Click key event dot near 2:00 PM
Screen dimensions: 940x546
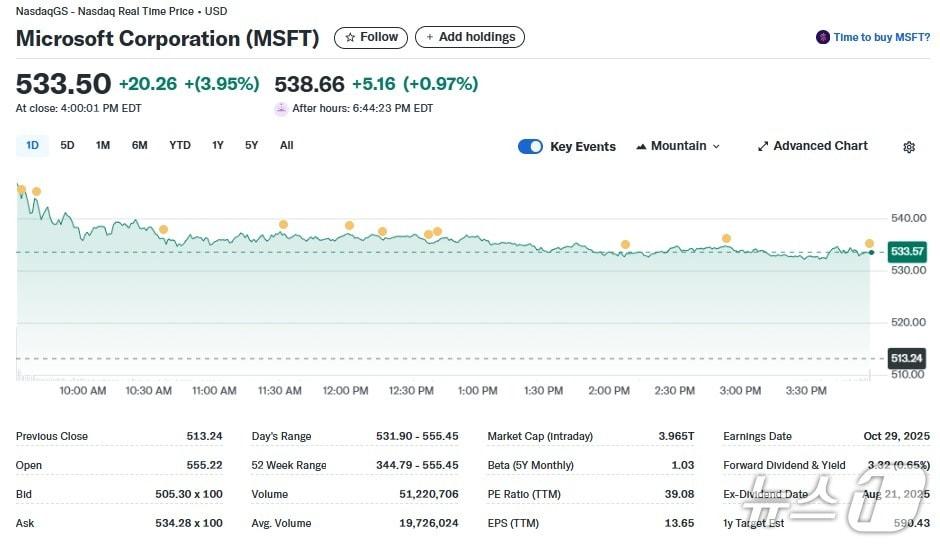point(625,244)
